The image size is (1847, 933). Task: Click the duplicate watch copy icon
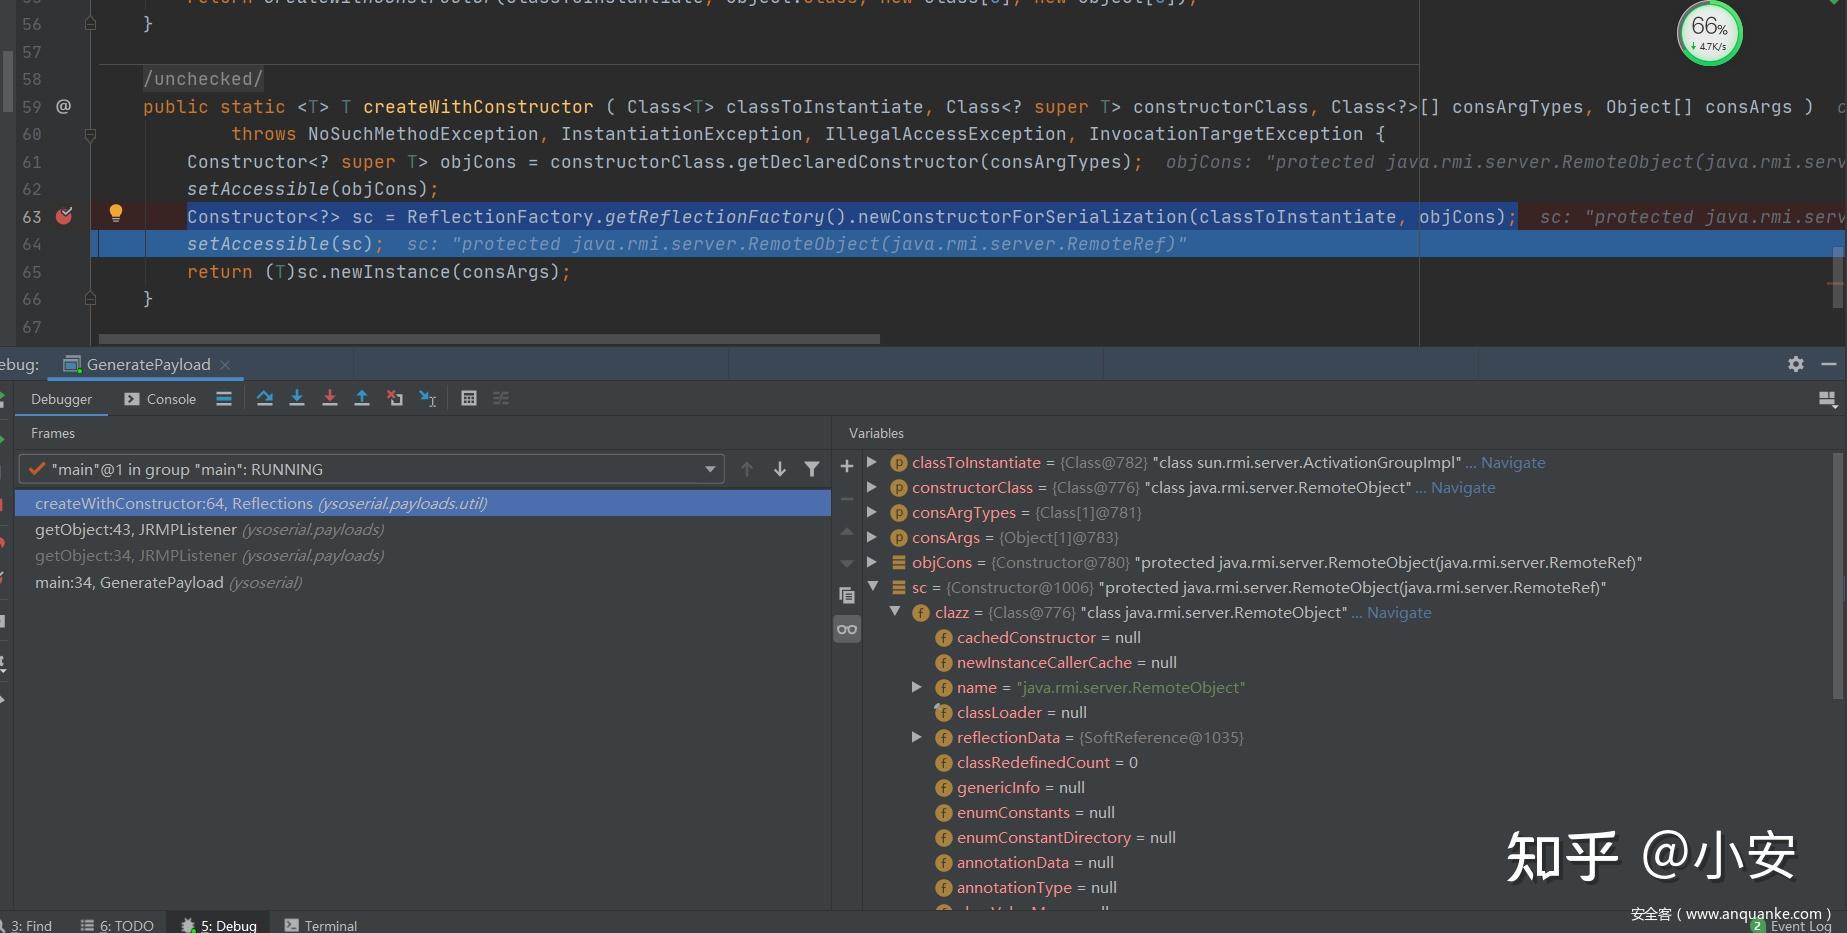coord(847,595)
